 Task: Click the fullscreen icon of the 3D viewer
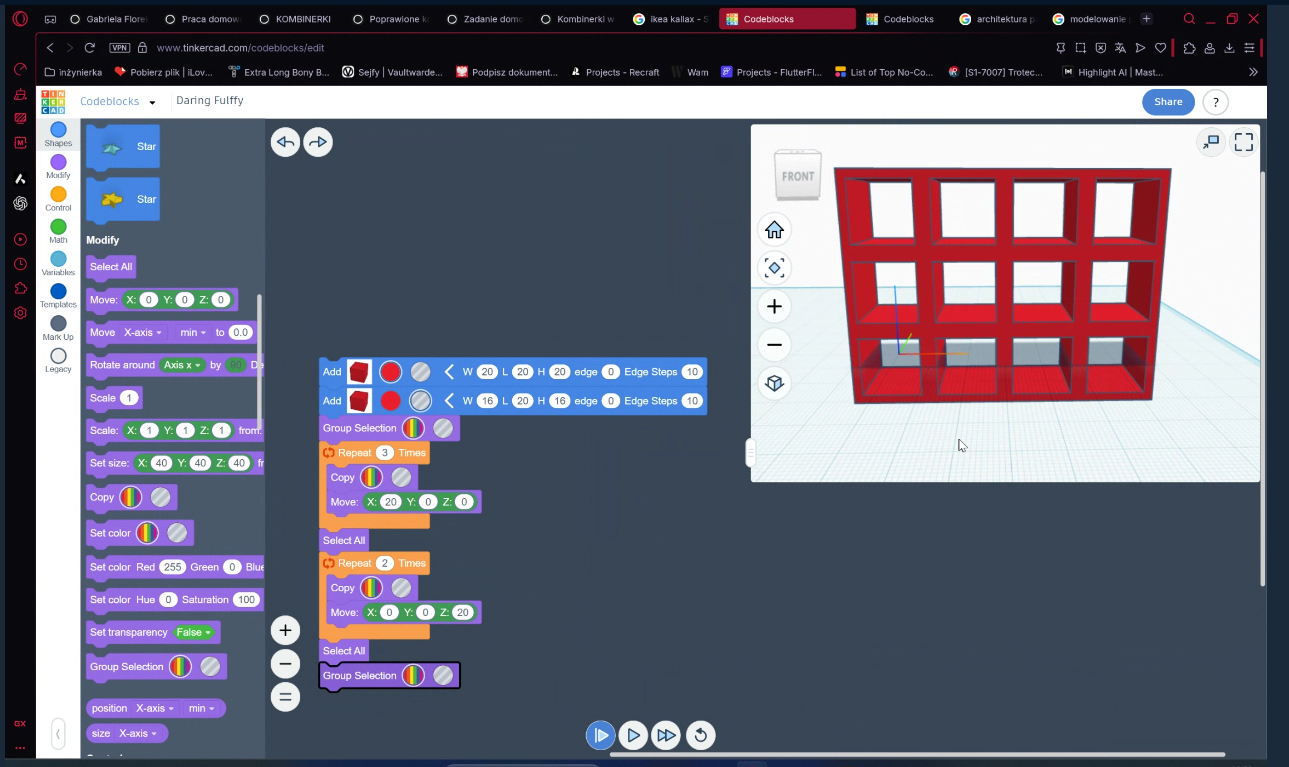click(x=1243, y=142)
